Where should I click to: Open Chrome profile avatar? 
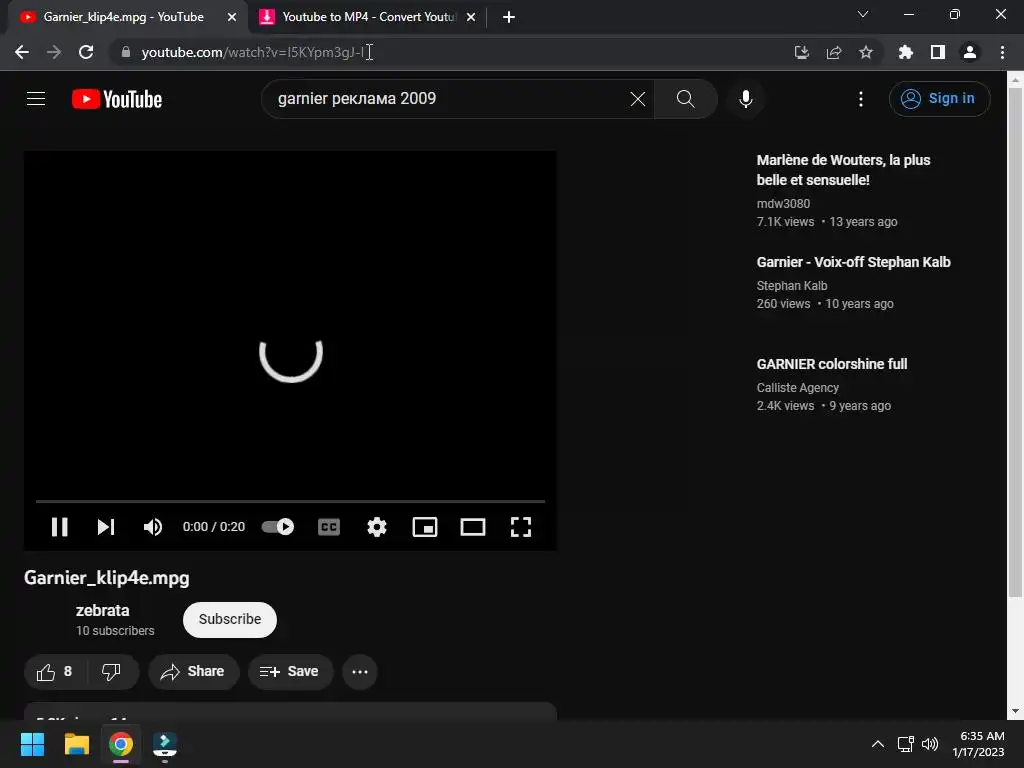(x=970, y=52)
